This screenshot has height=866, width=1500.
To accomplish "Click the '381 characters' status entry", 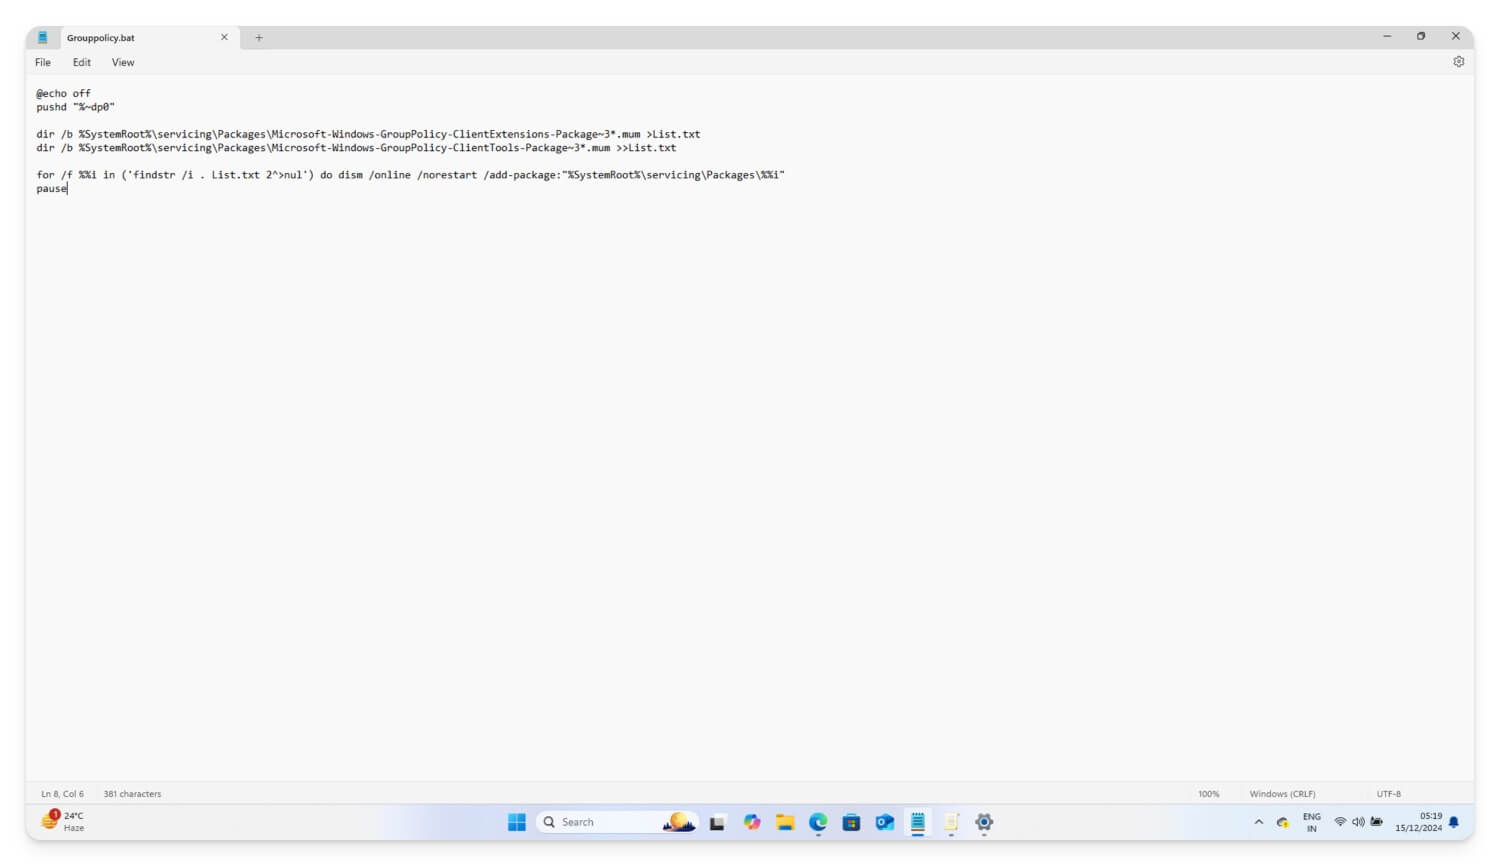I will point(132,794).
